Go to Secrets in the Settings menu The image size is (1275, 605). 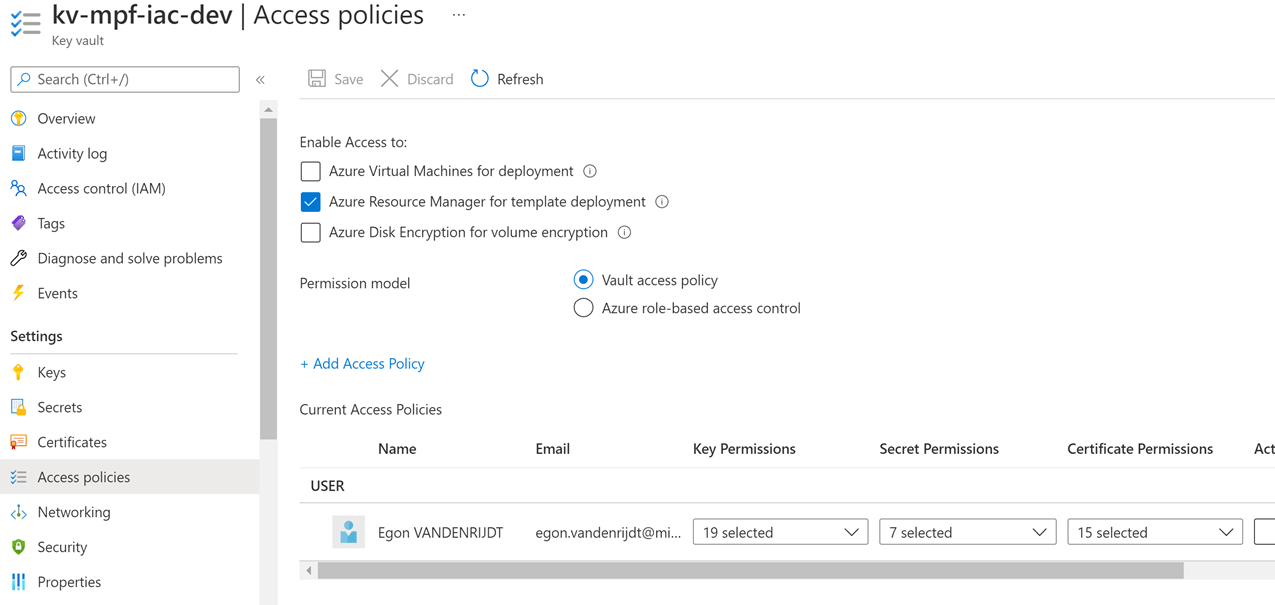click(60, 407)
